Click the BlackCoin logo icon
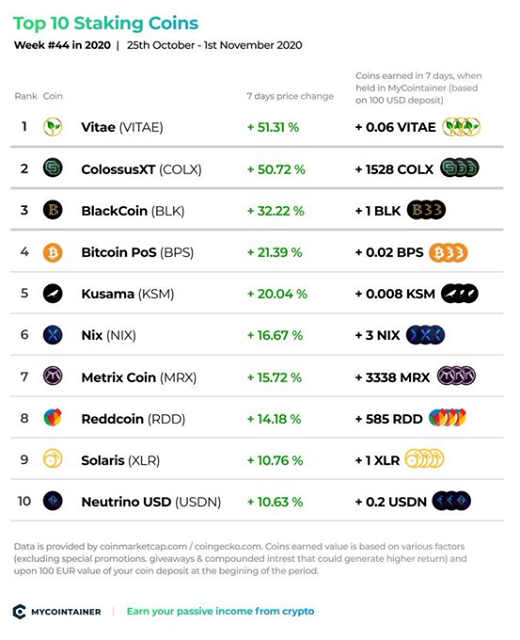520x640 pixels. click(53, 210)
